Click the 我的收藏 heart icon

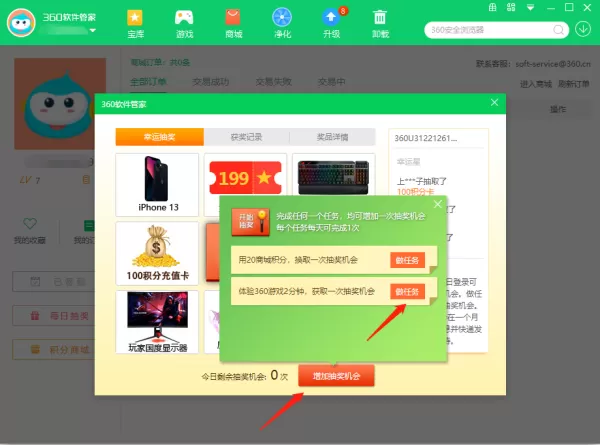coord(30,223)
